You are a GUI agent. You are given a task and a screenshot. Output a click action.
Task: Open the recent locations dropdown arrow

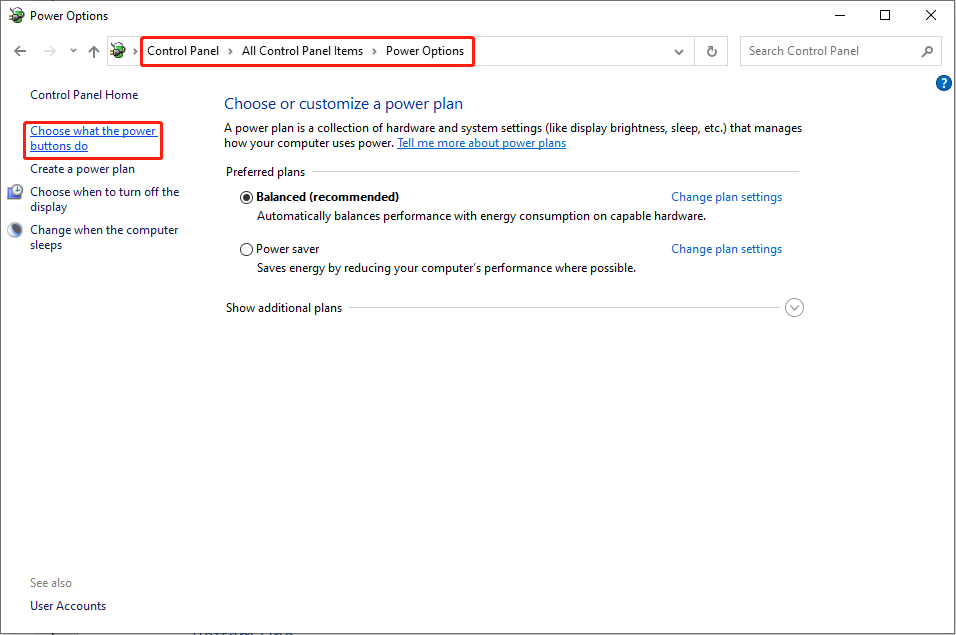(x=73, y=51)
